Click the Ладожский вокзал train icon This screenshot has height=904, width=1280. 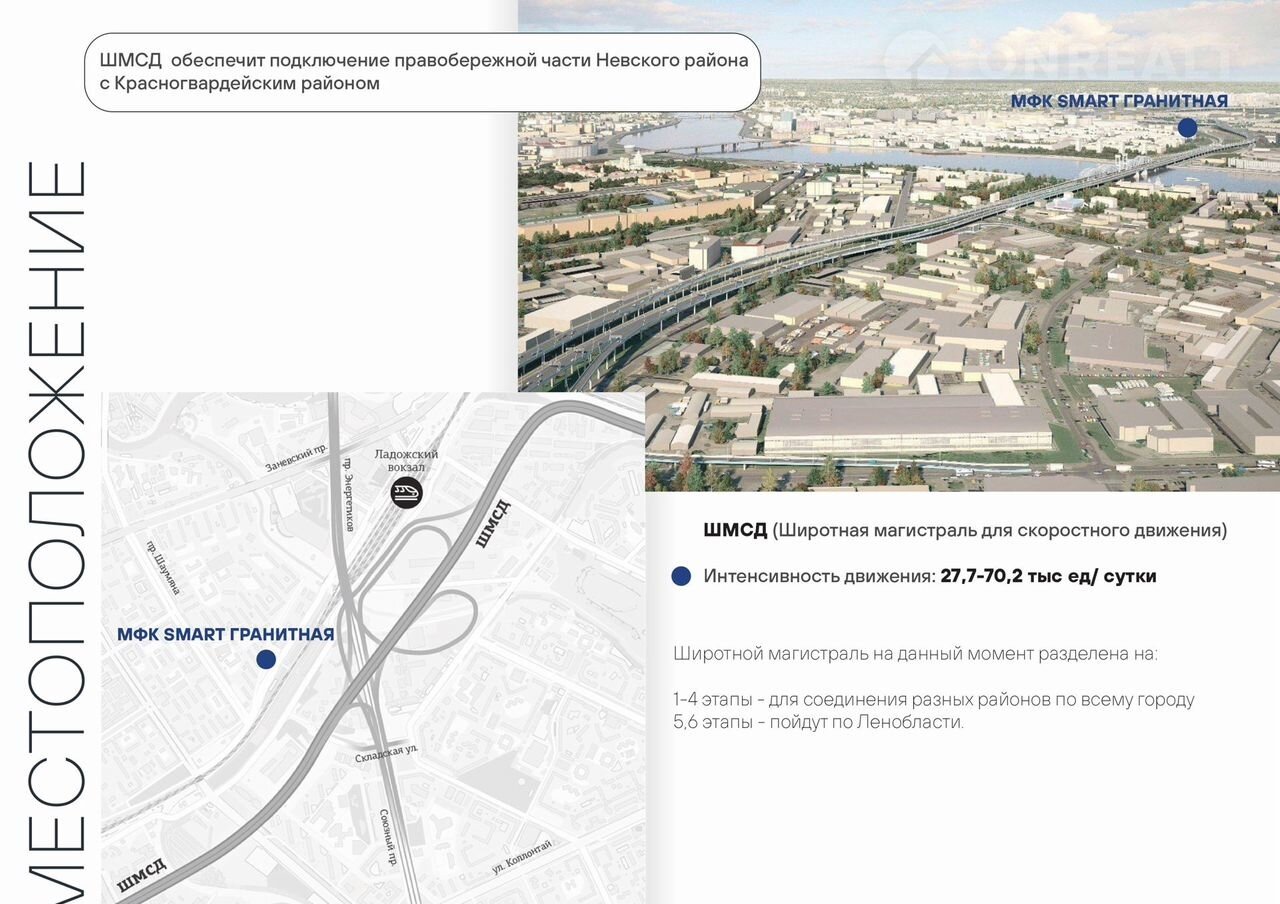pos(406,492)
